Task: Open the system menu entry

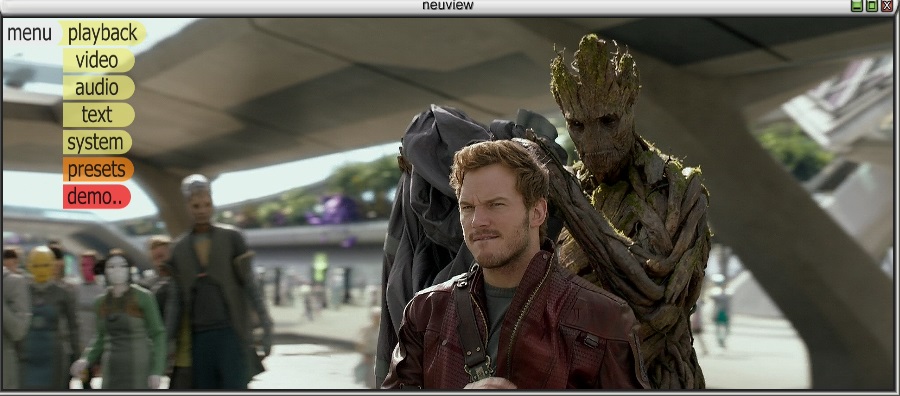Action: pos(97,142)
